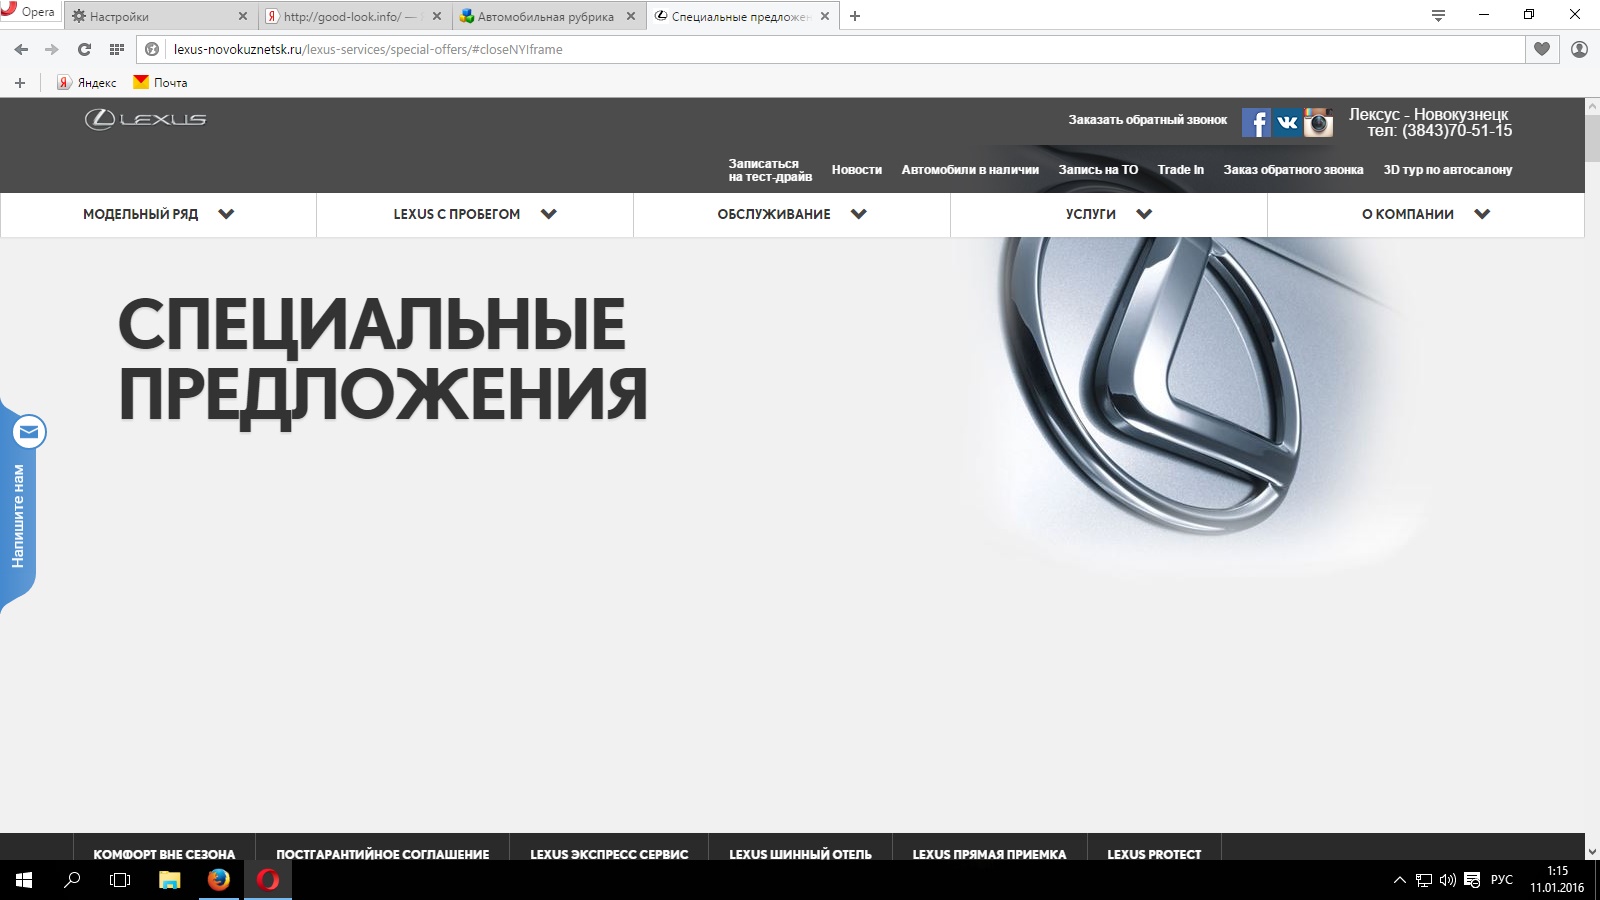
Task: Click Заказать обратный звонок link
Action: pyautogui.click(x=1147, y=120)
